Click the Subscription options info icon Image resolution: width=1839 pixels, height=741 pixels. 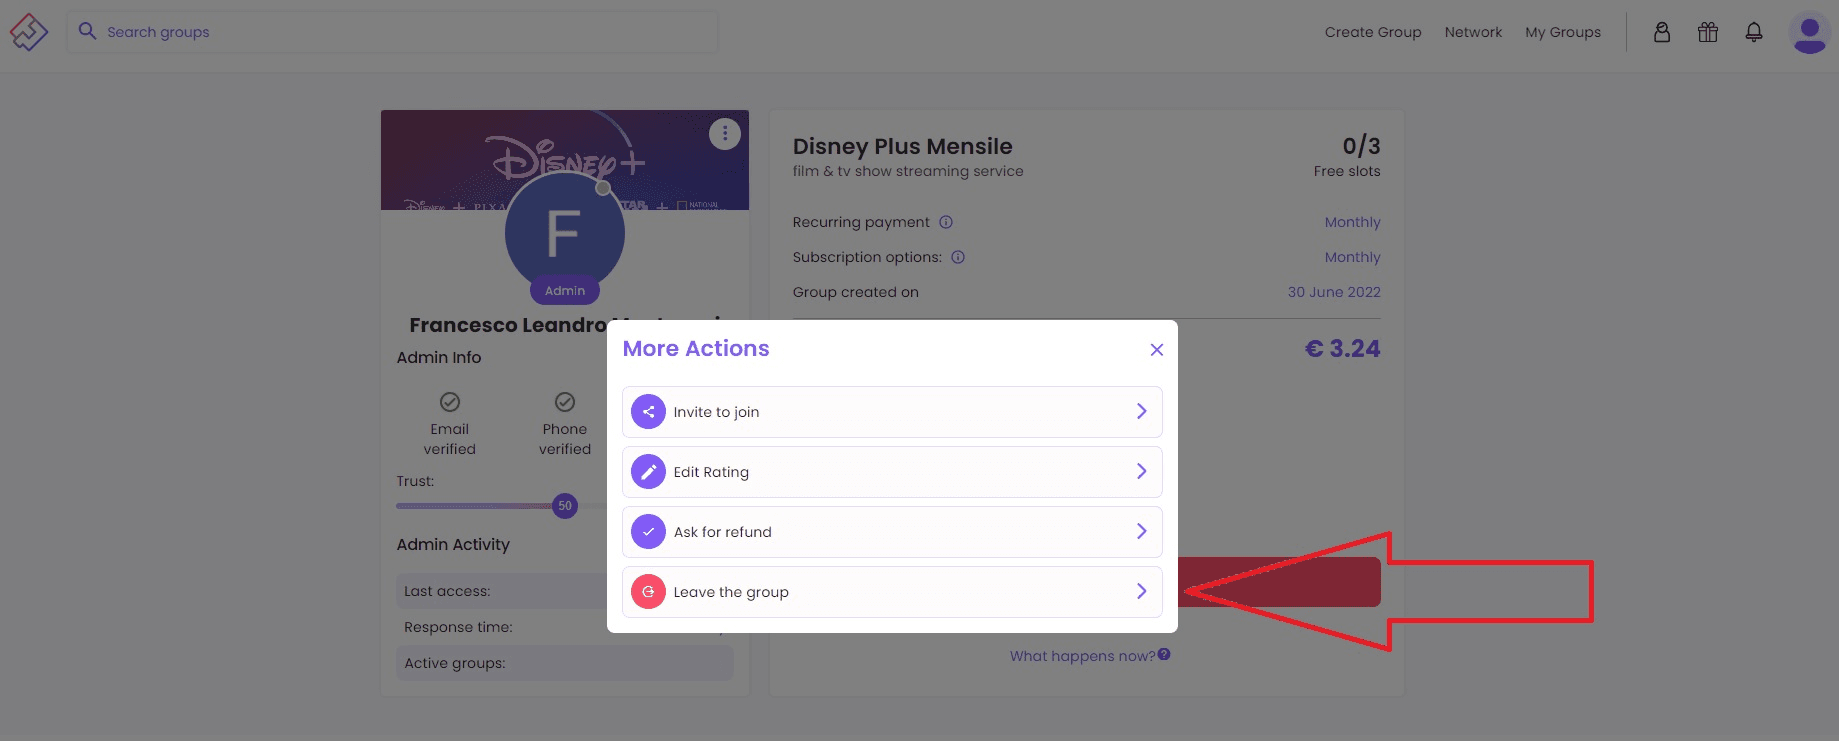(x=958, y=257)
